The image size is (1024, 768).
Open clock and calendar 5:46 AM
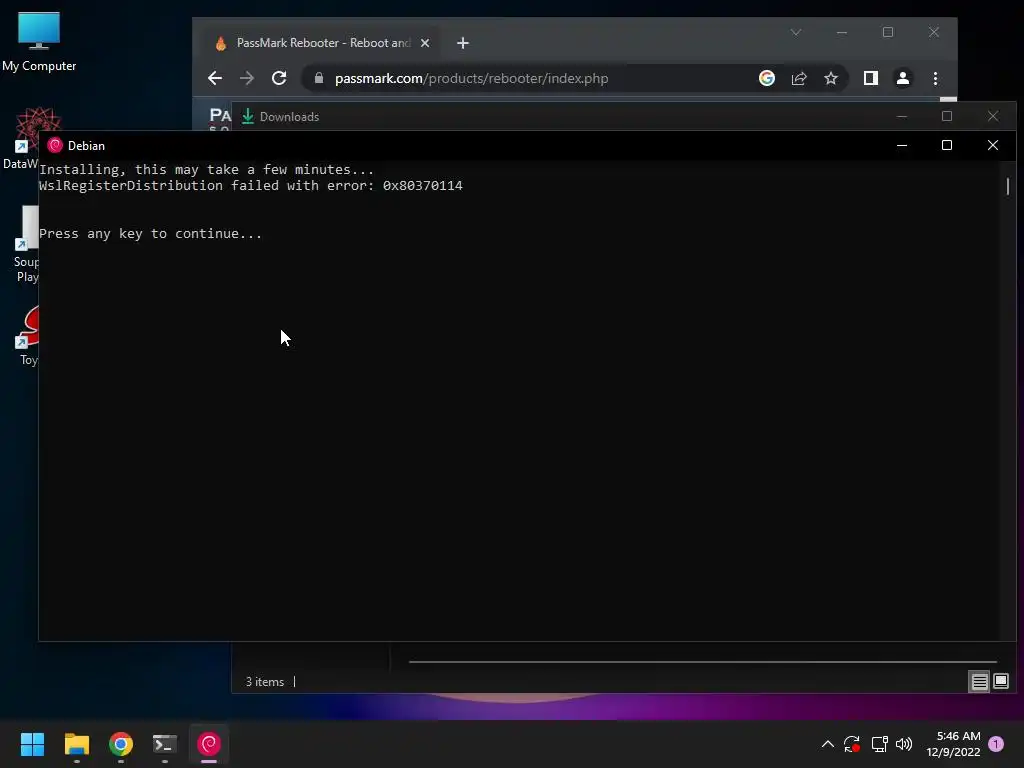click(x=953, y=744)
